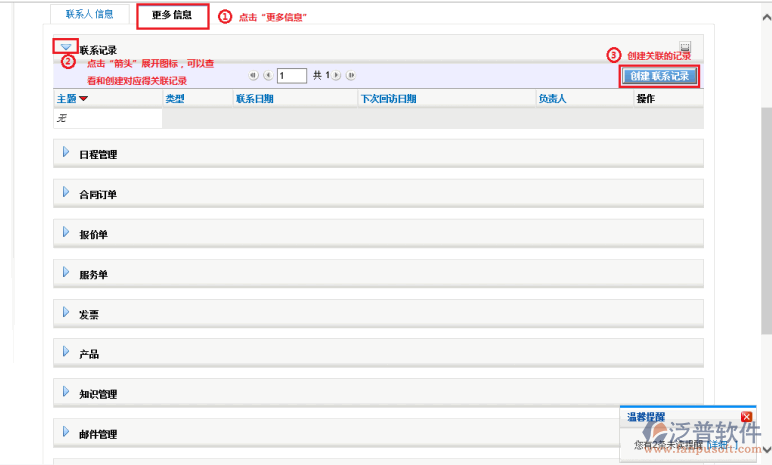Click the 合同订单 section title

click(x=98, y=194)
